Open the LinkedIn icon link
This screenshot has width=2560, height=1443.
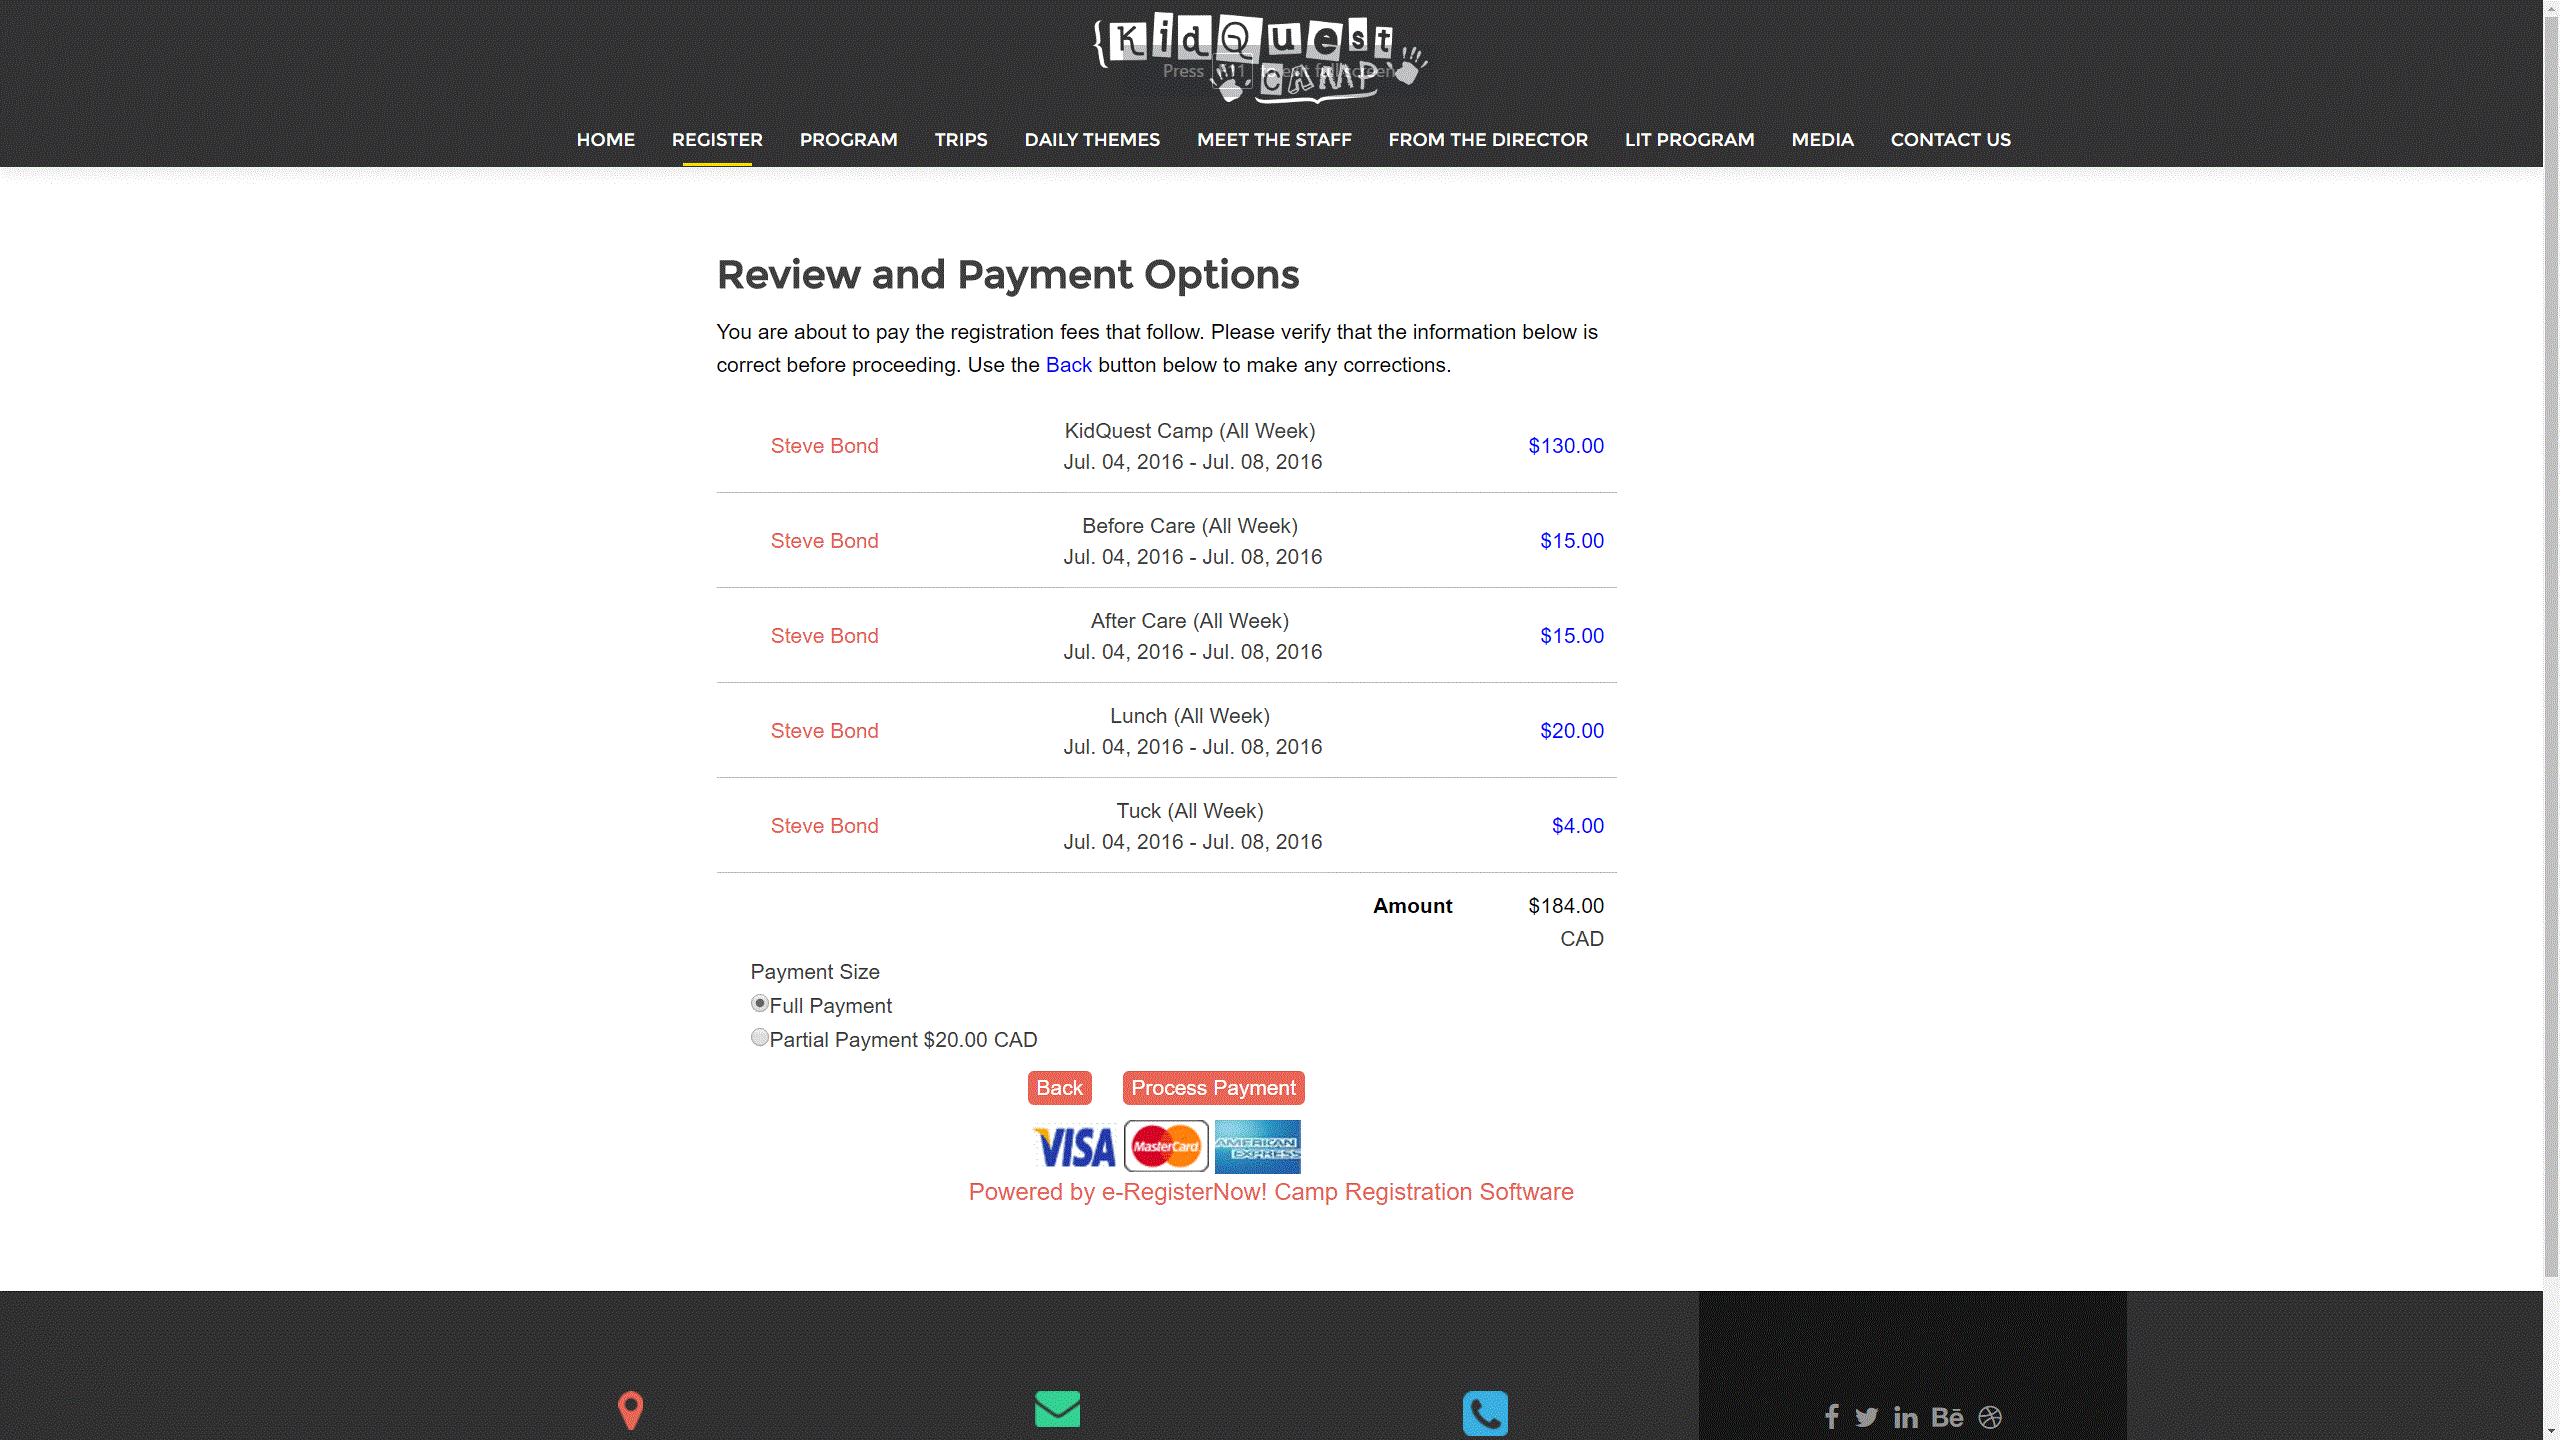pyautogui.click(x=1906, y=1418)
